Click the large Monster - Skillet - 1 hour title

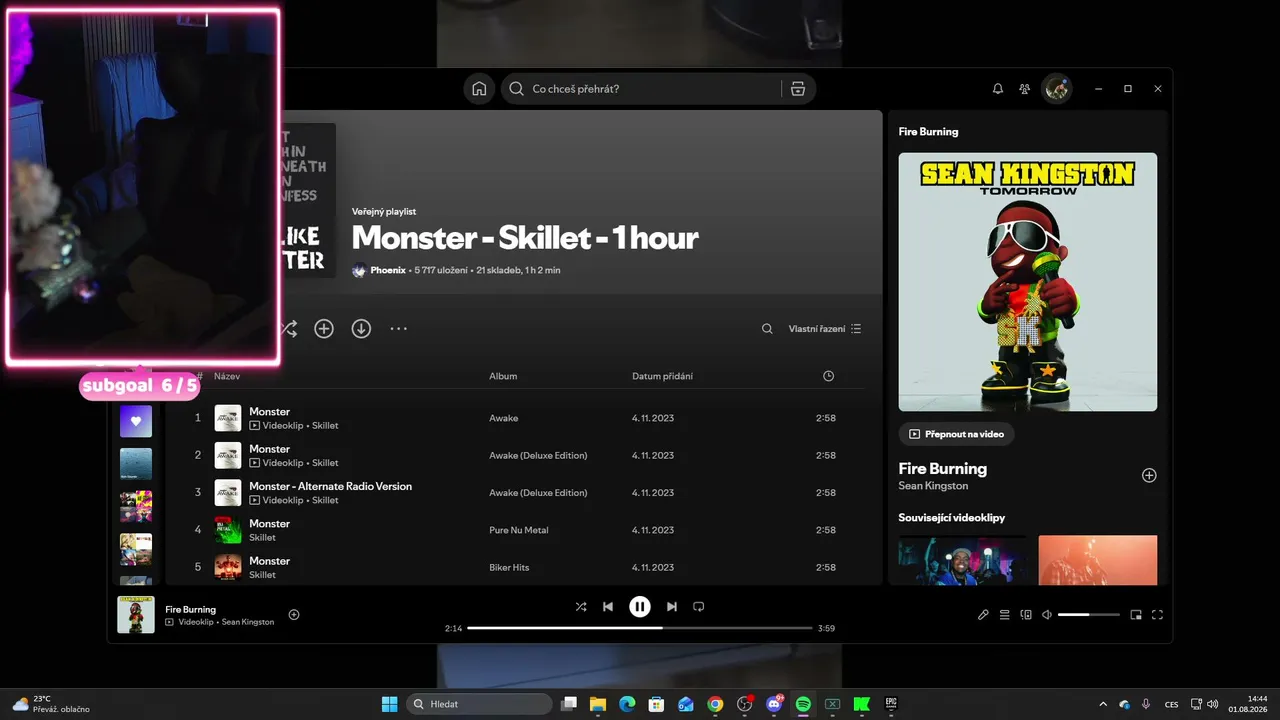click(x=525, y=237)
